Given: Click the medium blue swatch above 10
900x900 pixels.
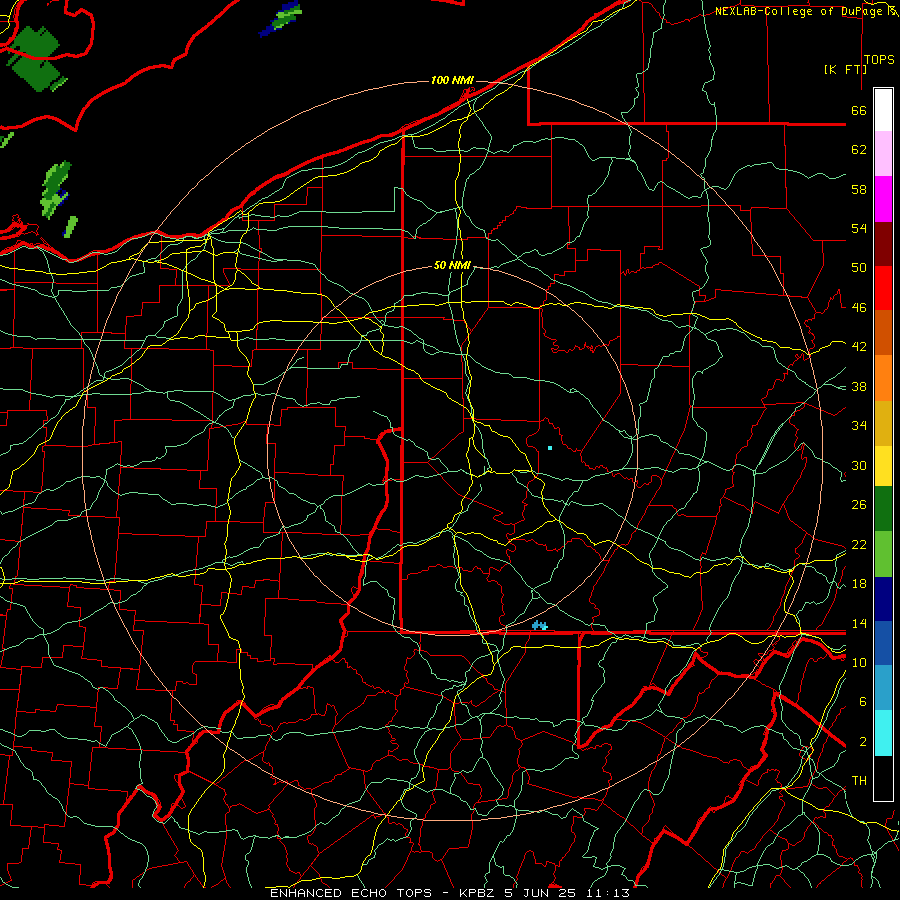Looking at the screenshot, I should pos(883,643).
